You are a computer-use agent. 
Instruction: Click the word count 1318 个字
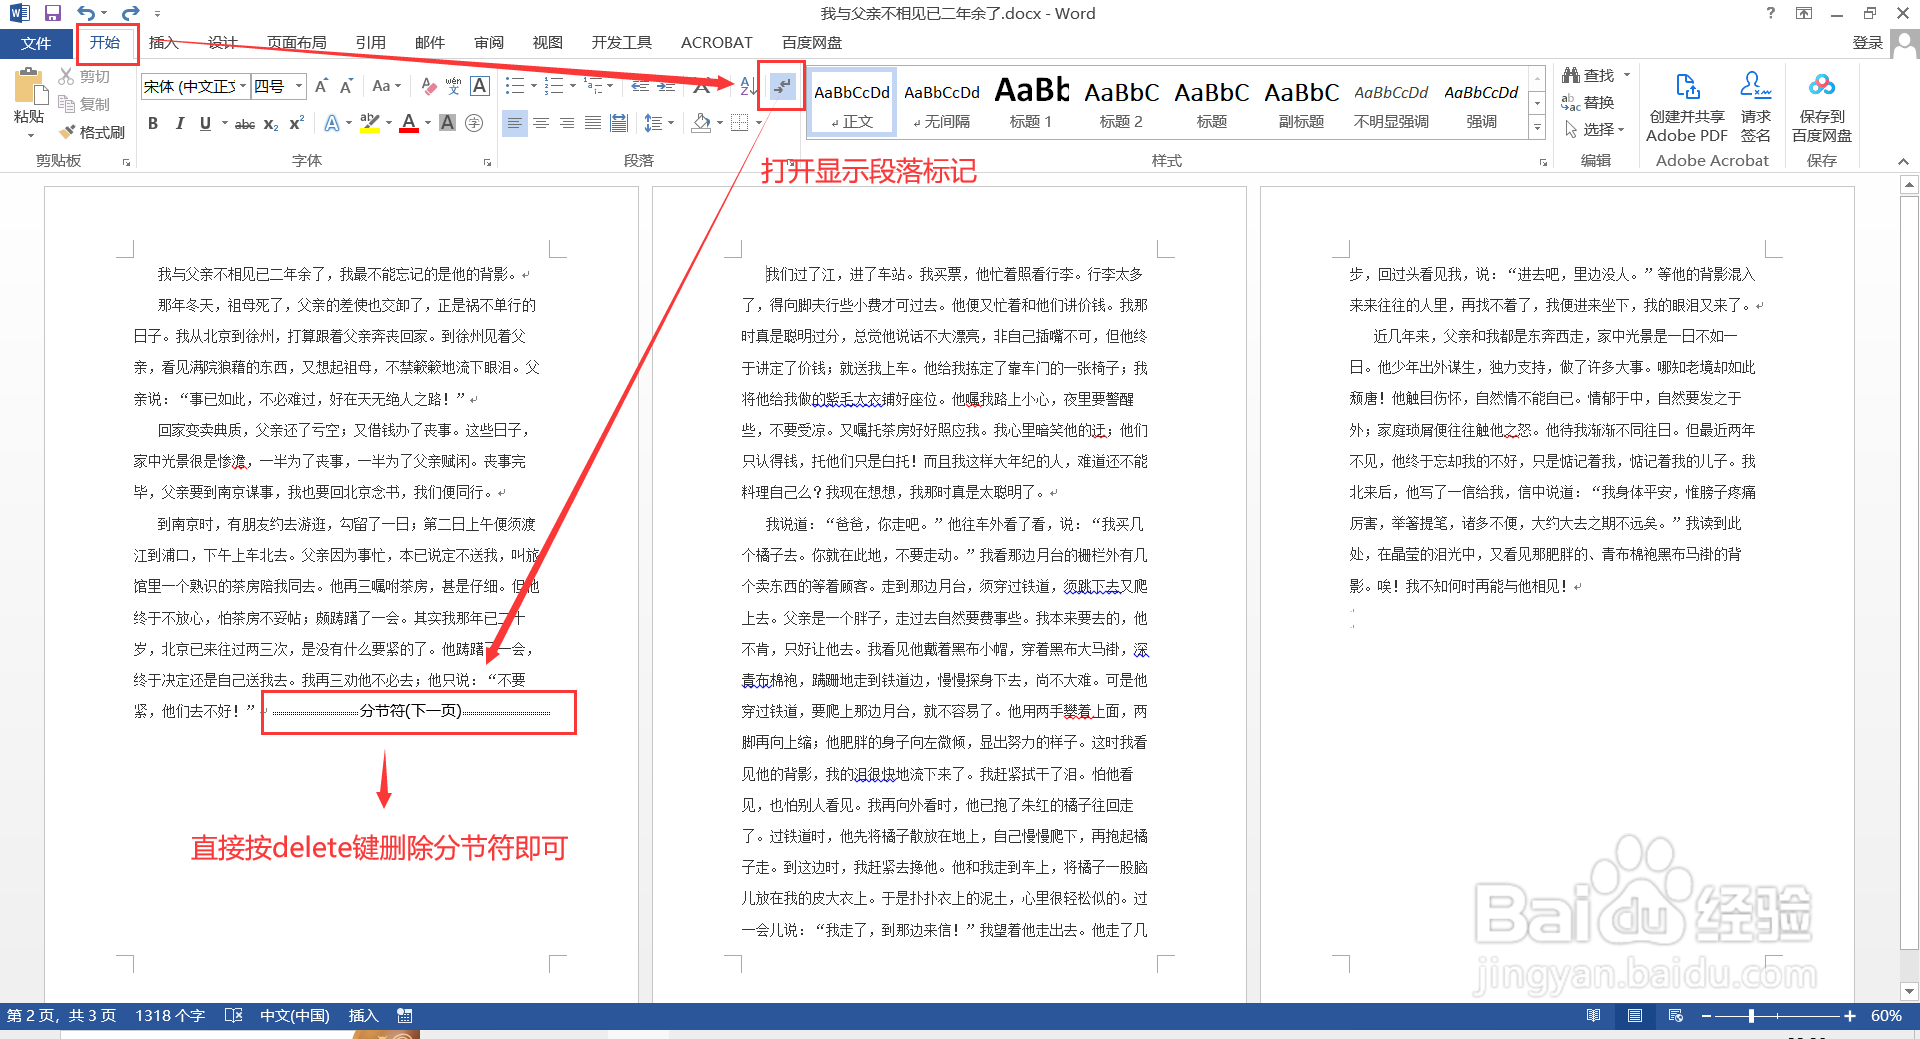pyautogui.click(x=169, y=1015)
